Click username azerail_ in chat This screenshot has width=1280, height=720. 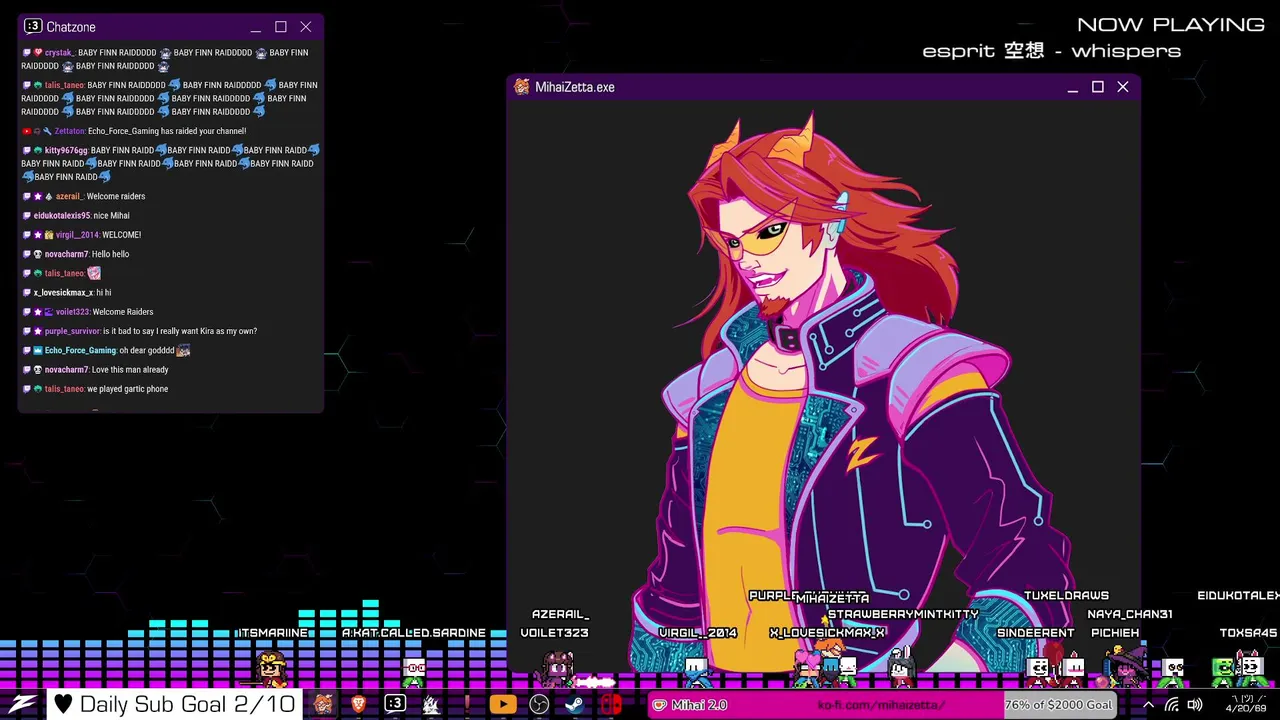pos(69,196)
